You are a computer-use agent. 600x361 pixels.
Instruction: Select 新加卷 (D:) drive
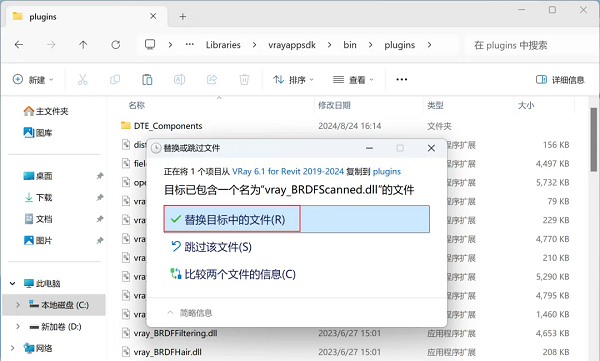pyautogui.click(x=55, y=327)
